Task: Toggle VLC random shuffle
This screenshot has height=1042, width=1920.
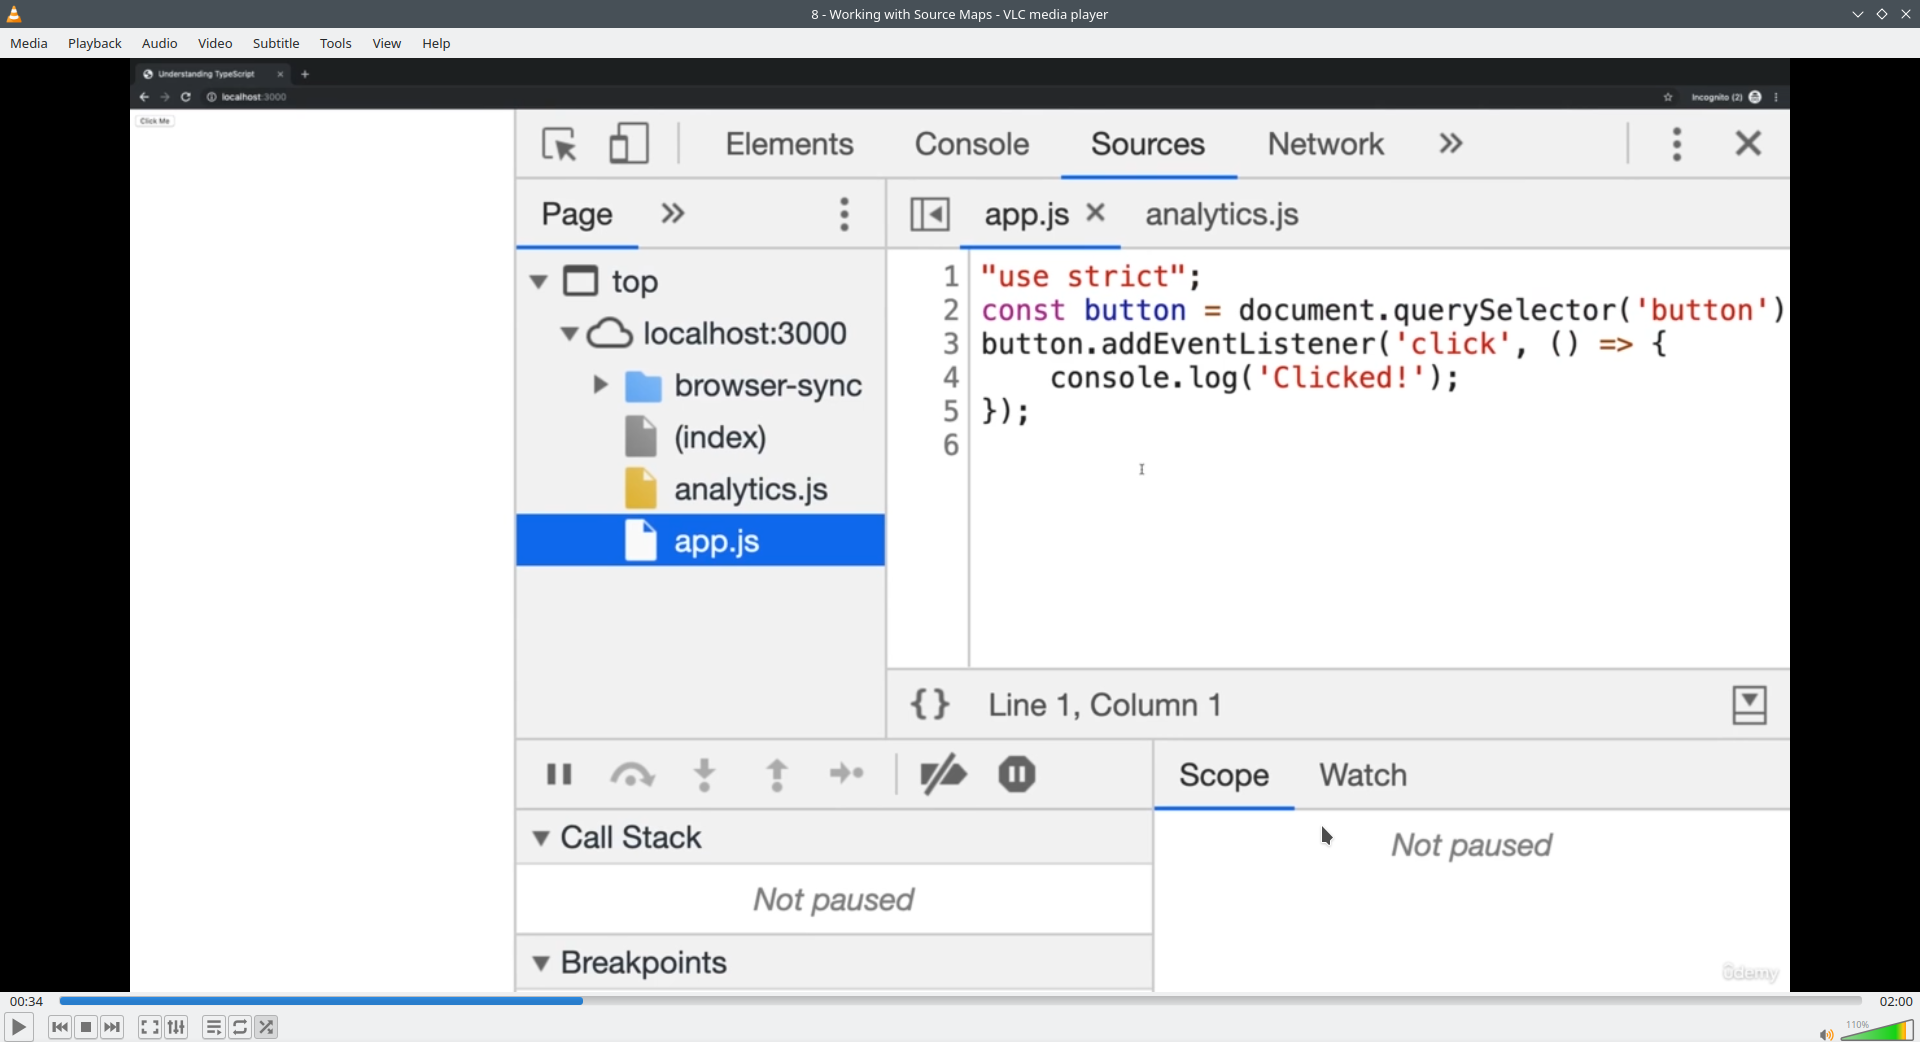Action: pyautogui.click(x=266, y=1027)
